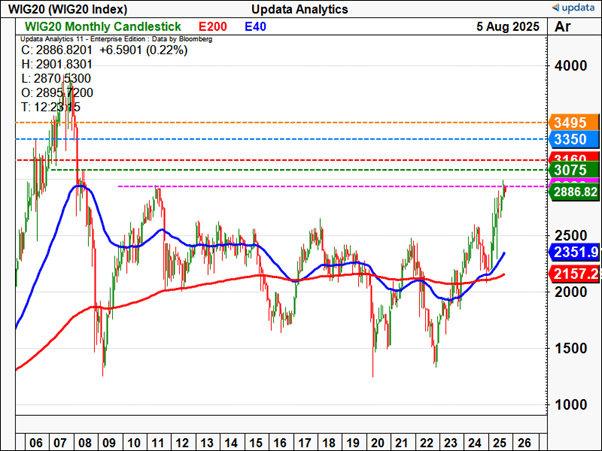Select the E40 moving average legend

click(x=255, y=26)
